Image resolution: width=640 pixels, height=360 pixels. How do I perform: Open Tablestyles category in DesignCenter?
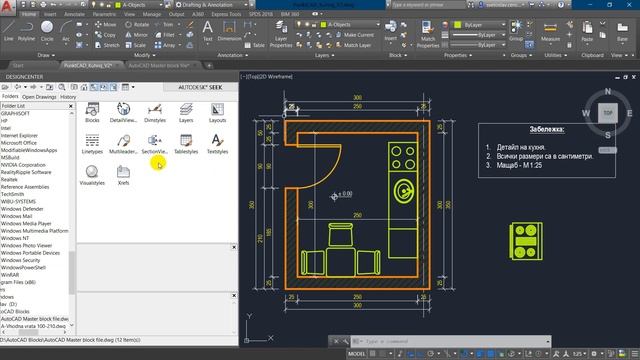tap(186, 144)
